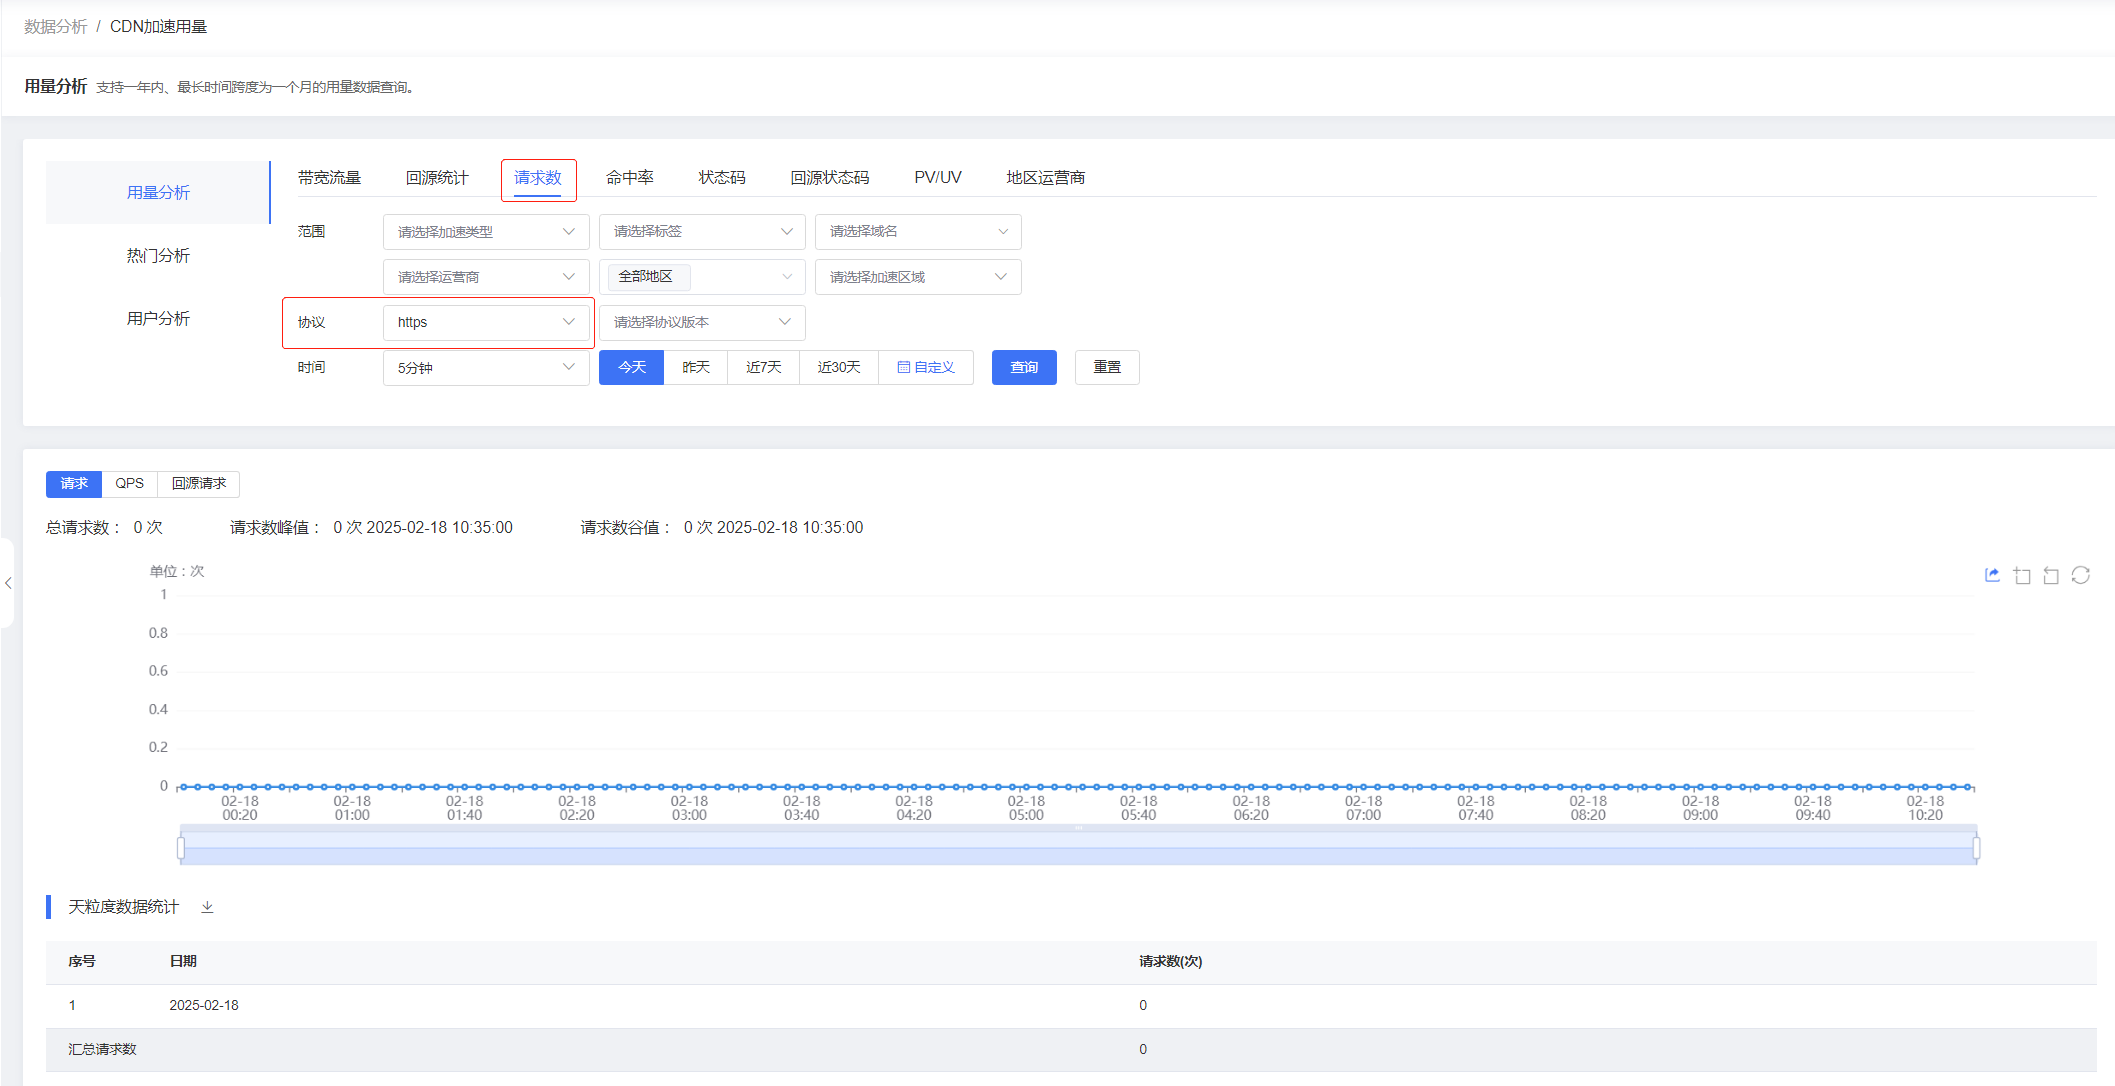Click CDN加速用量 in the breadcrumb
Screen dimensions: 2115x1086
(158, 26)
